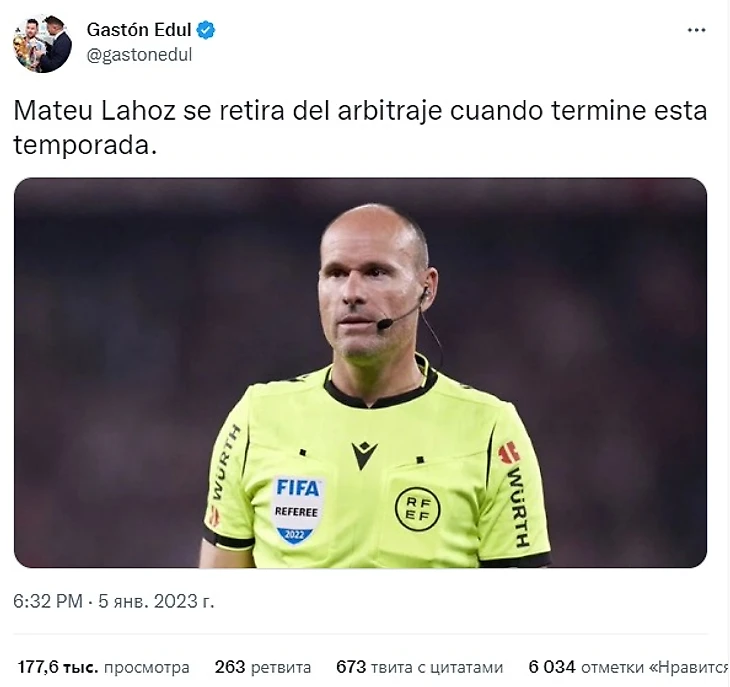Click Gastón Edul's profile avatar
The image size is (730, 687).
coord(42,44)
